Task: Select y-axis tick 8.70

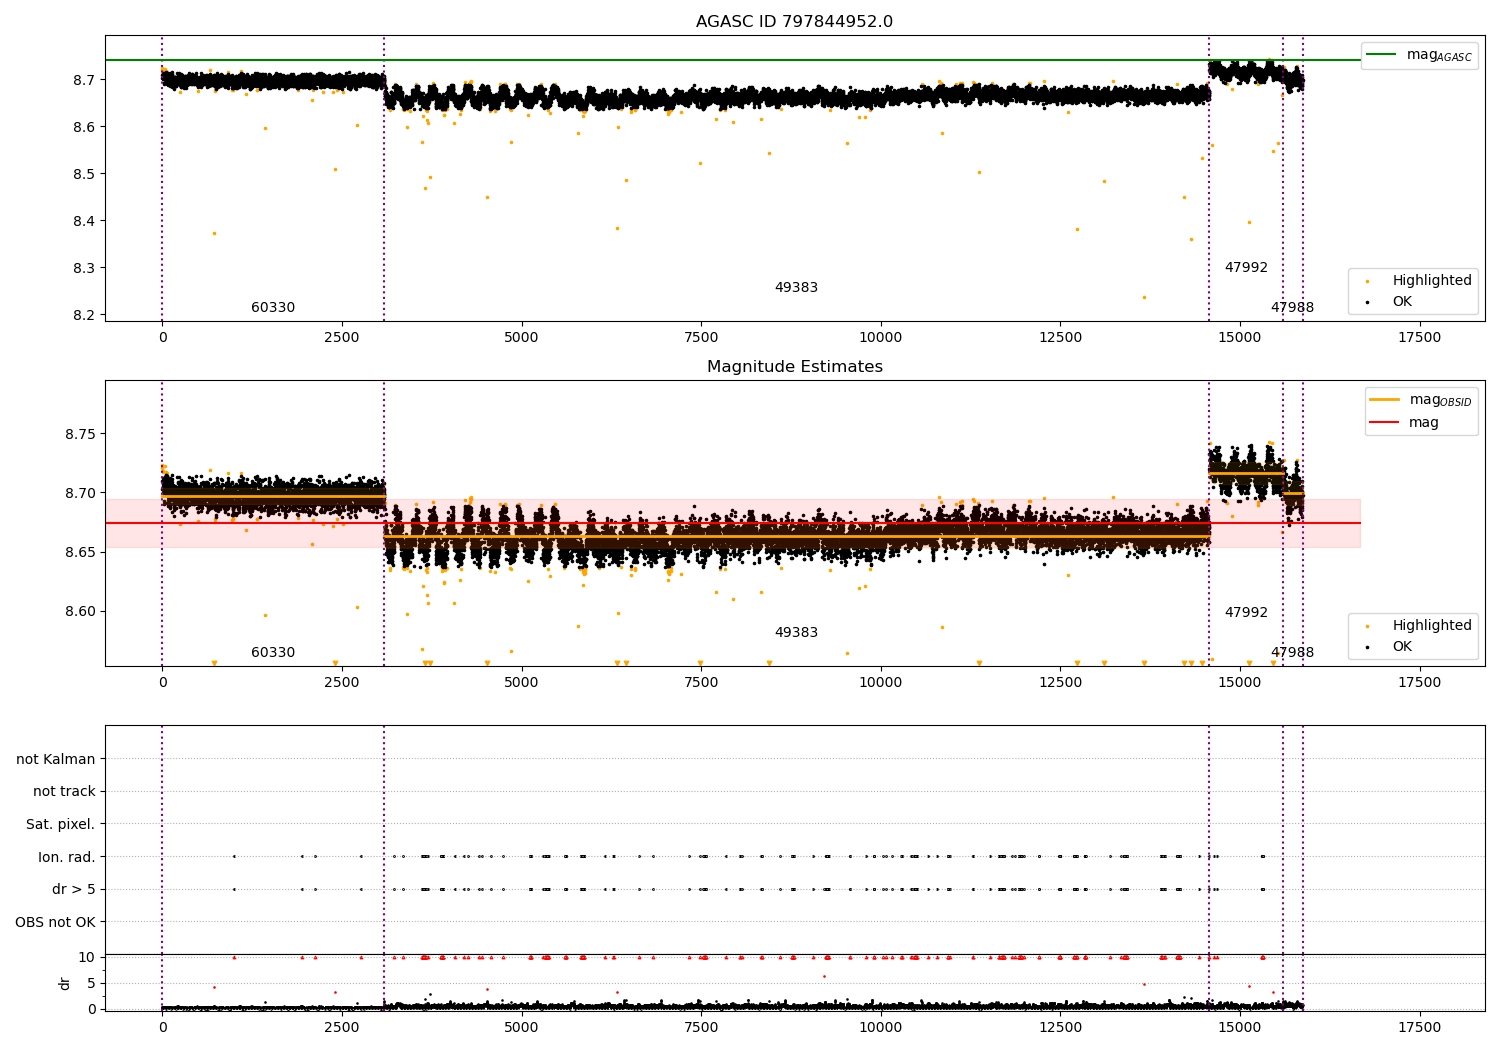Action: click(x=80, y=493)
